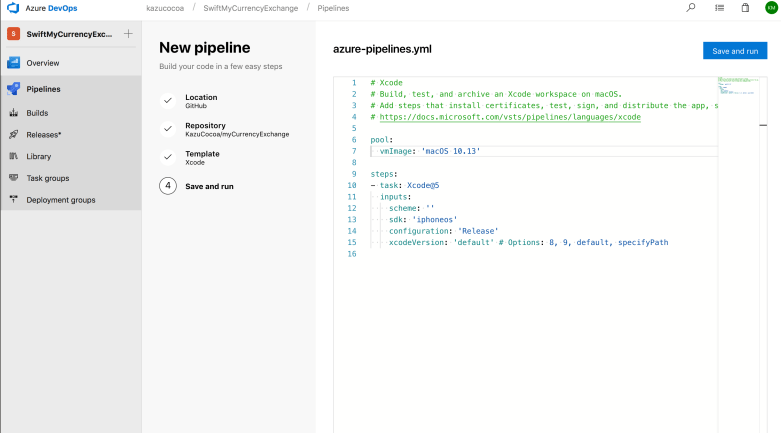
Task: Click the Deployment groups icon
Action: click(x=13, y=199)
